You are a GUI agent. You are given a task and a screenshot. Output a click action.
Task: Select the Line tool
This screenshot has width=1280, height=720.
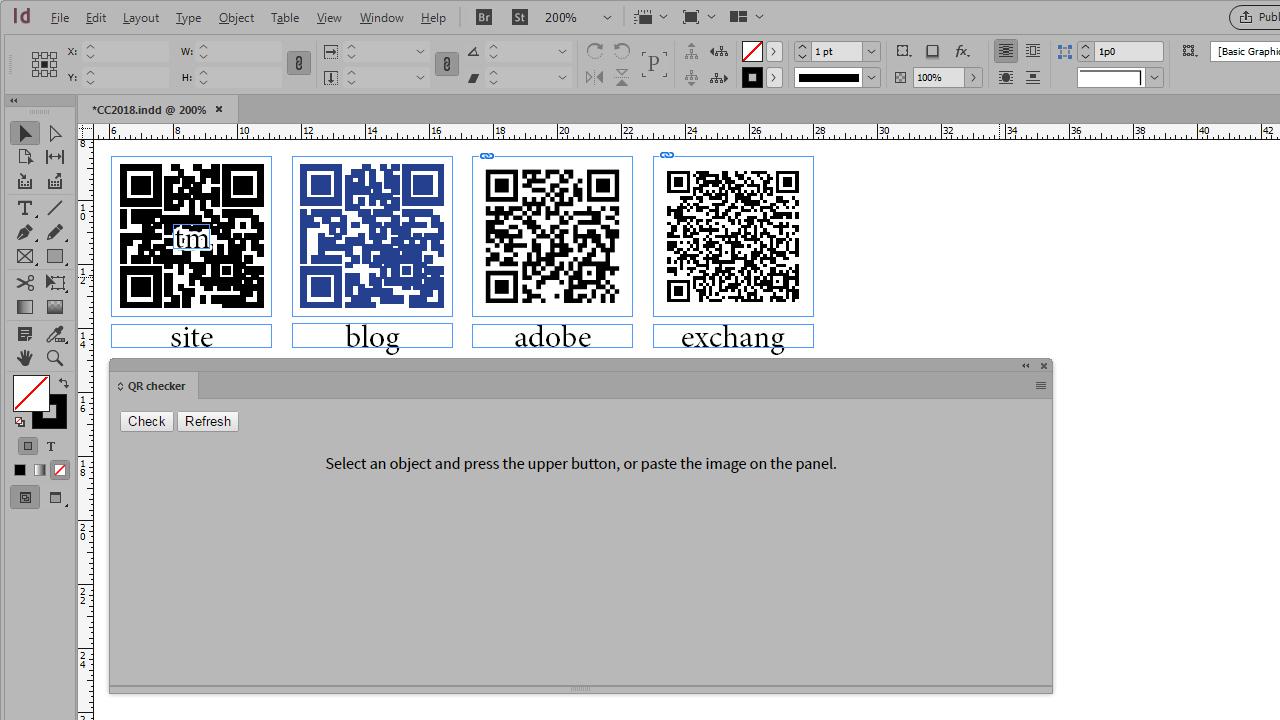[x=55, y=208]
